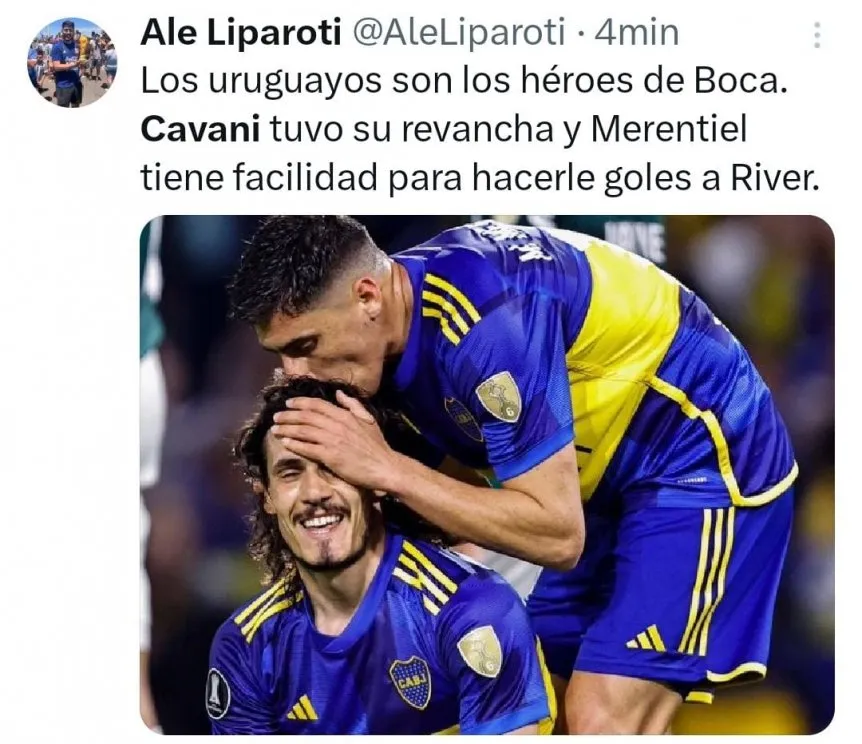
Task: Open the tweet via 4min timestamp
Action: coord(637,32)
